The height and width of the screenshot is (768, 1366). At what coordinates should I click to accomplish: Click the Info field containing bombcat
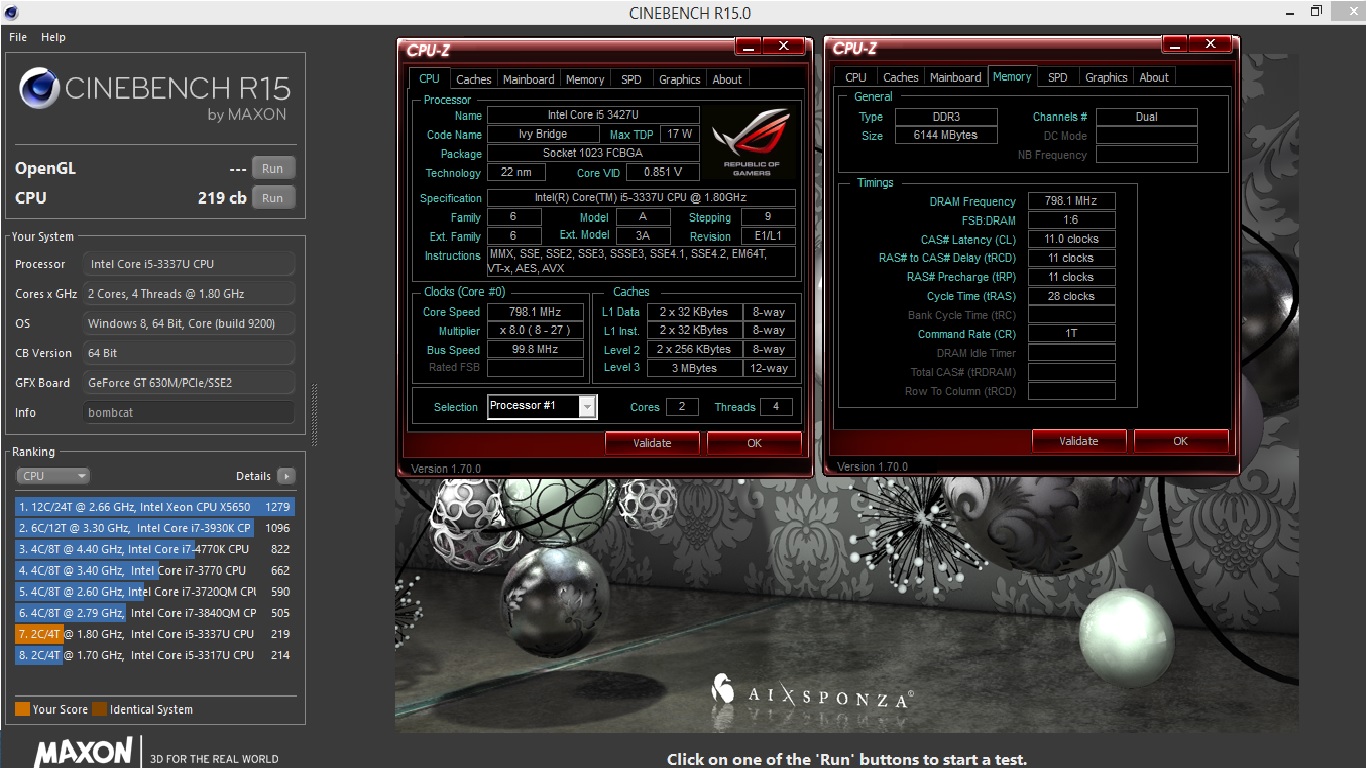(189, 412)
